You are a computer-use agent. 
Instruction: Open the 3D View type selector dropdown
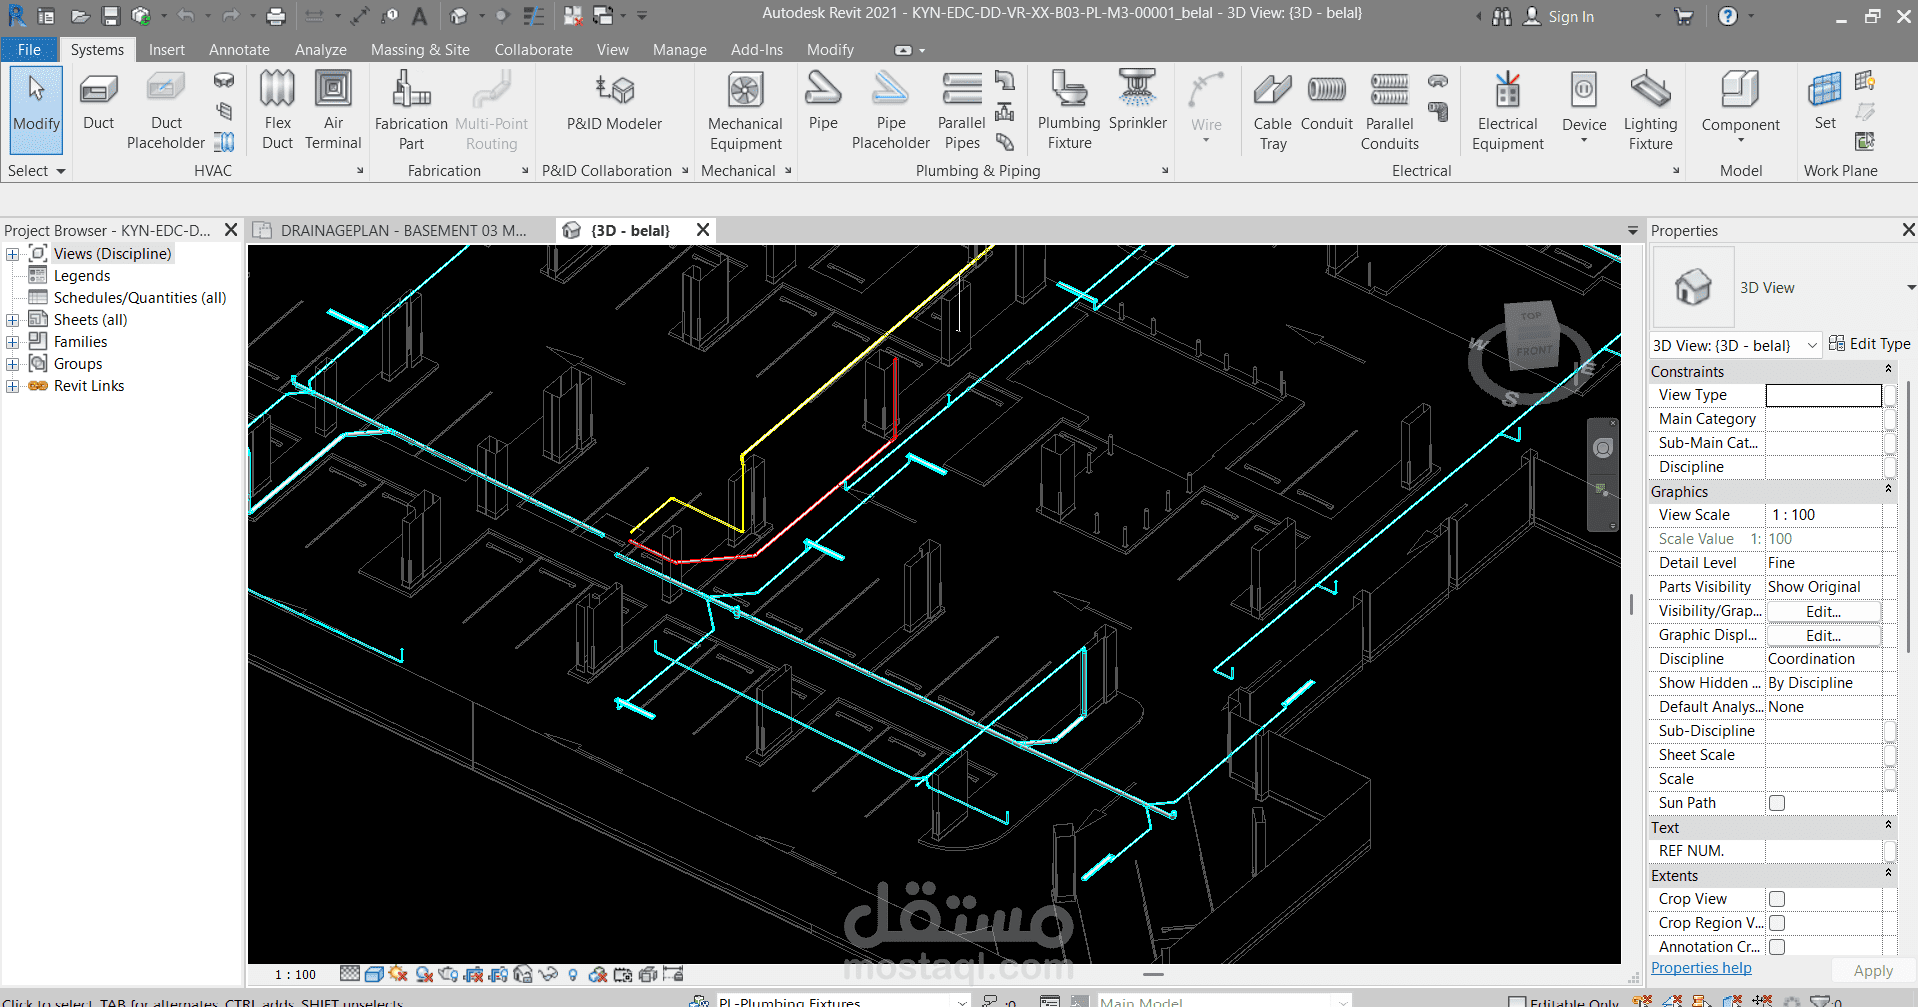(1911, 288)
